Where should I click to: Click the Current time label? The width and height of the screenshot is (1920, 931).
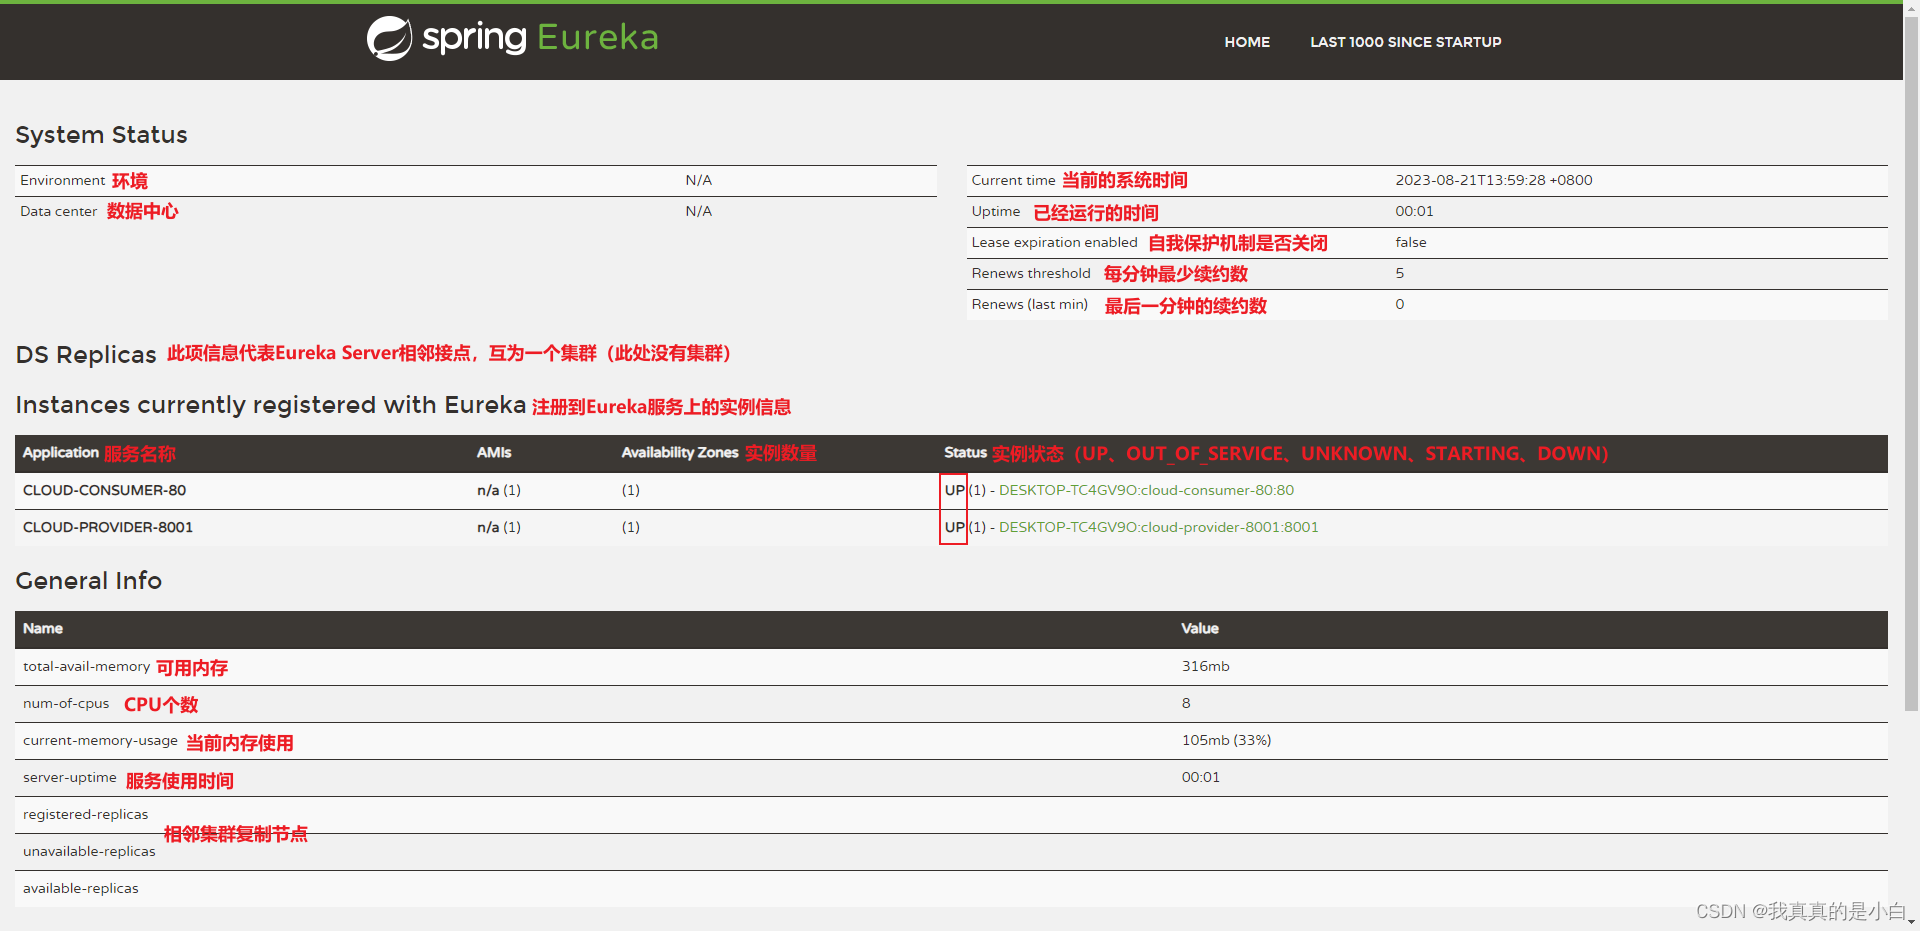pyautogui.click(x=1013, y=180)
